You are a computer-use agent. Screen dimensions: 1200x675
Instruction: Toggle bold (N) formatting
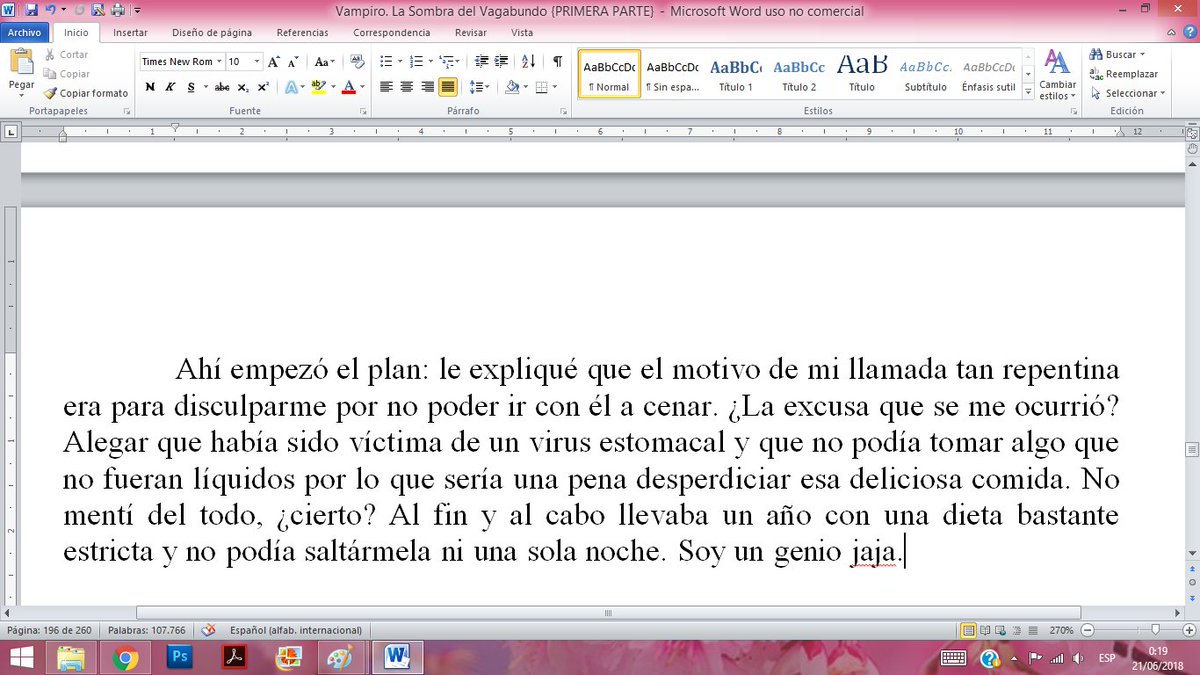(150, 87)
